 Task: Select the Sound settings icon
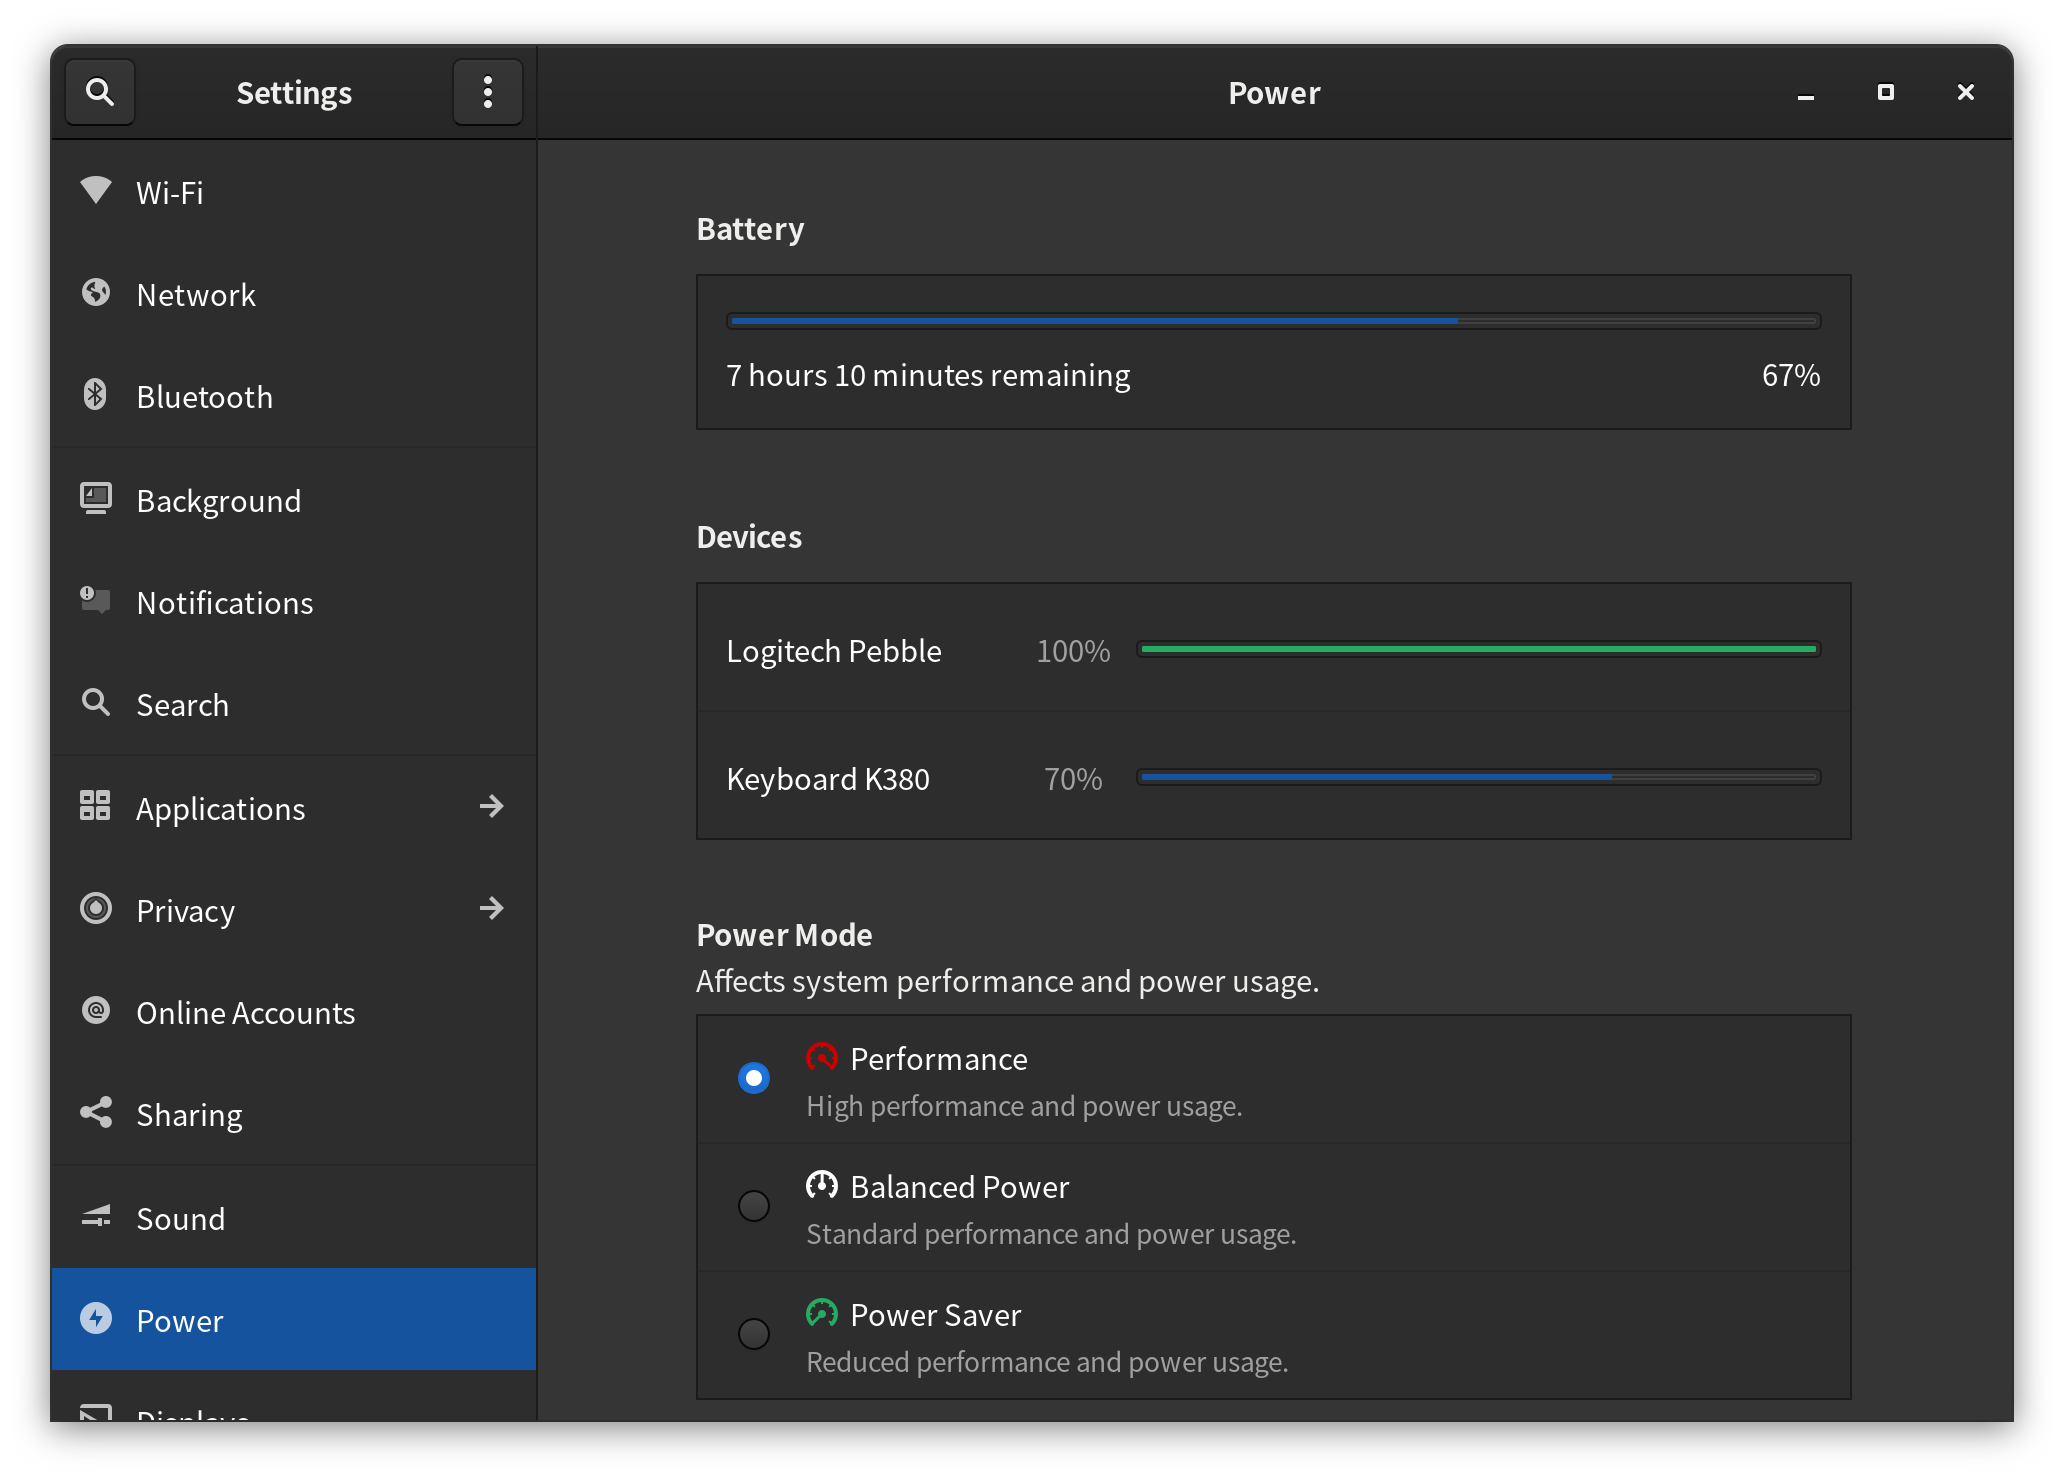click(x=96, y=1218)
